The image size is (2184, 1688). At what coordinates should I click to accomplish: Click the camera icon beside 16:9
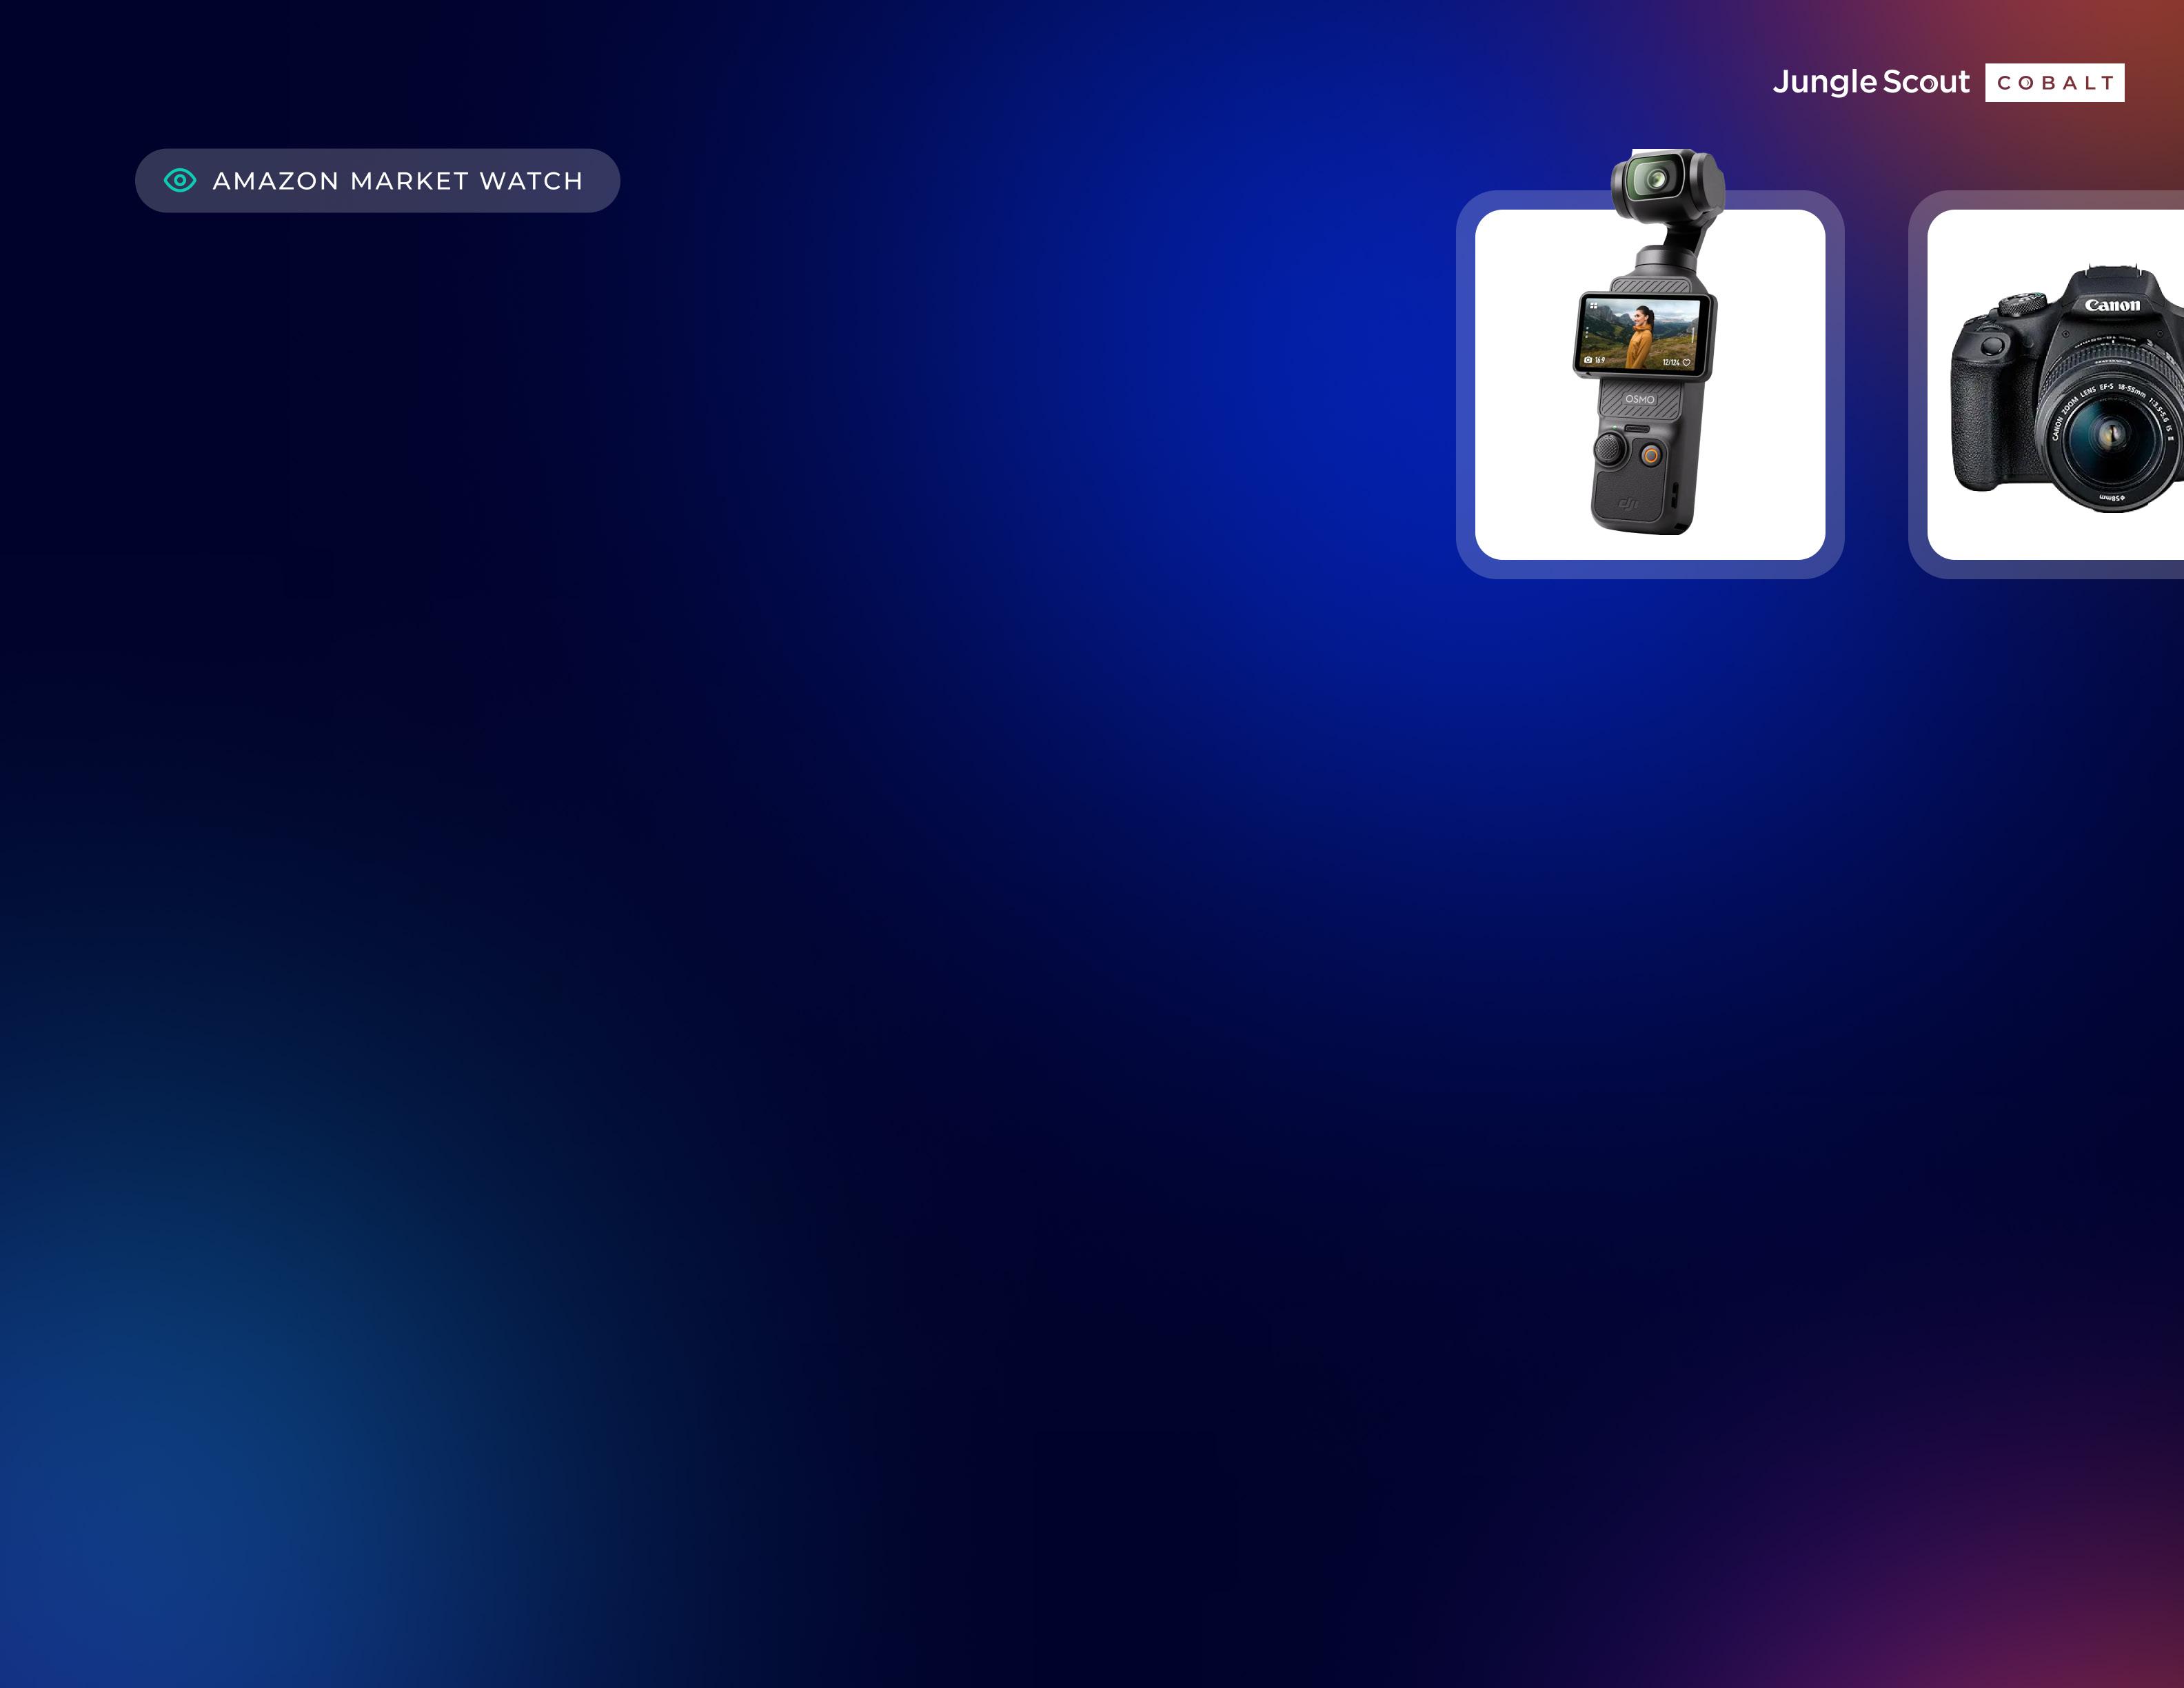point(1588,360)
